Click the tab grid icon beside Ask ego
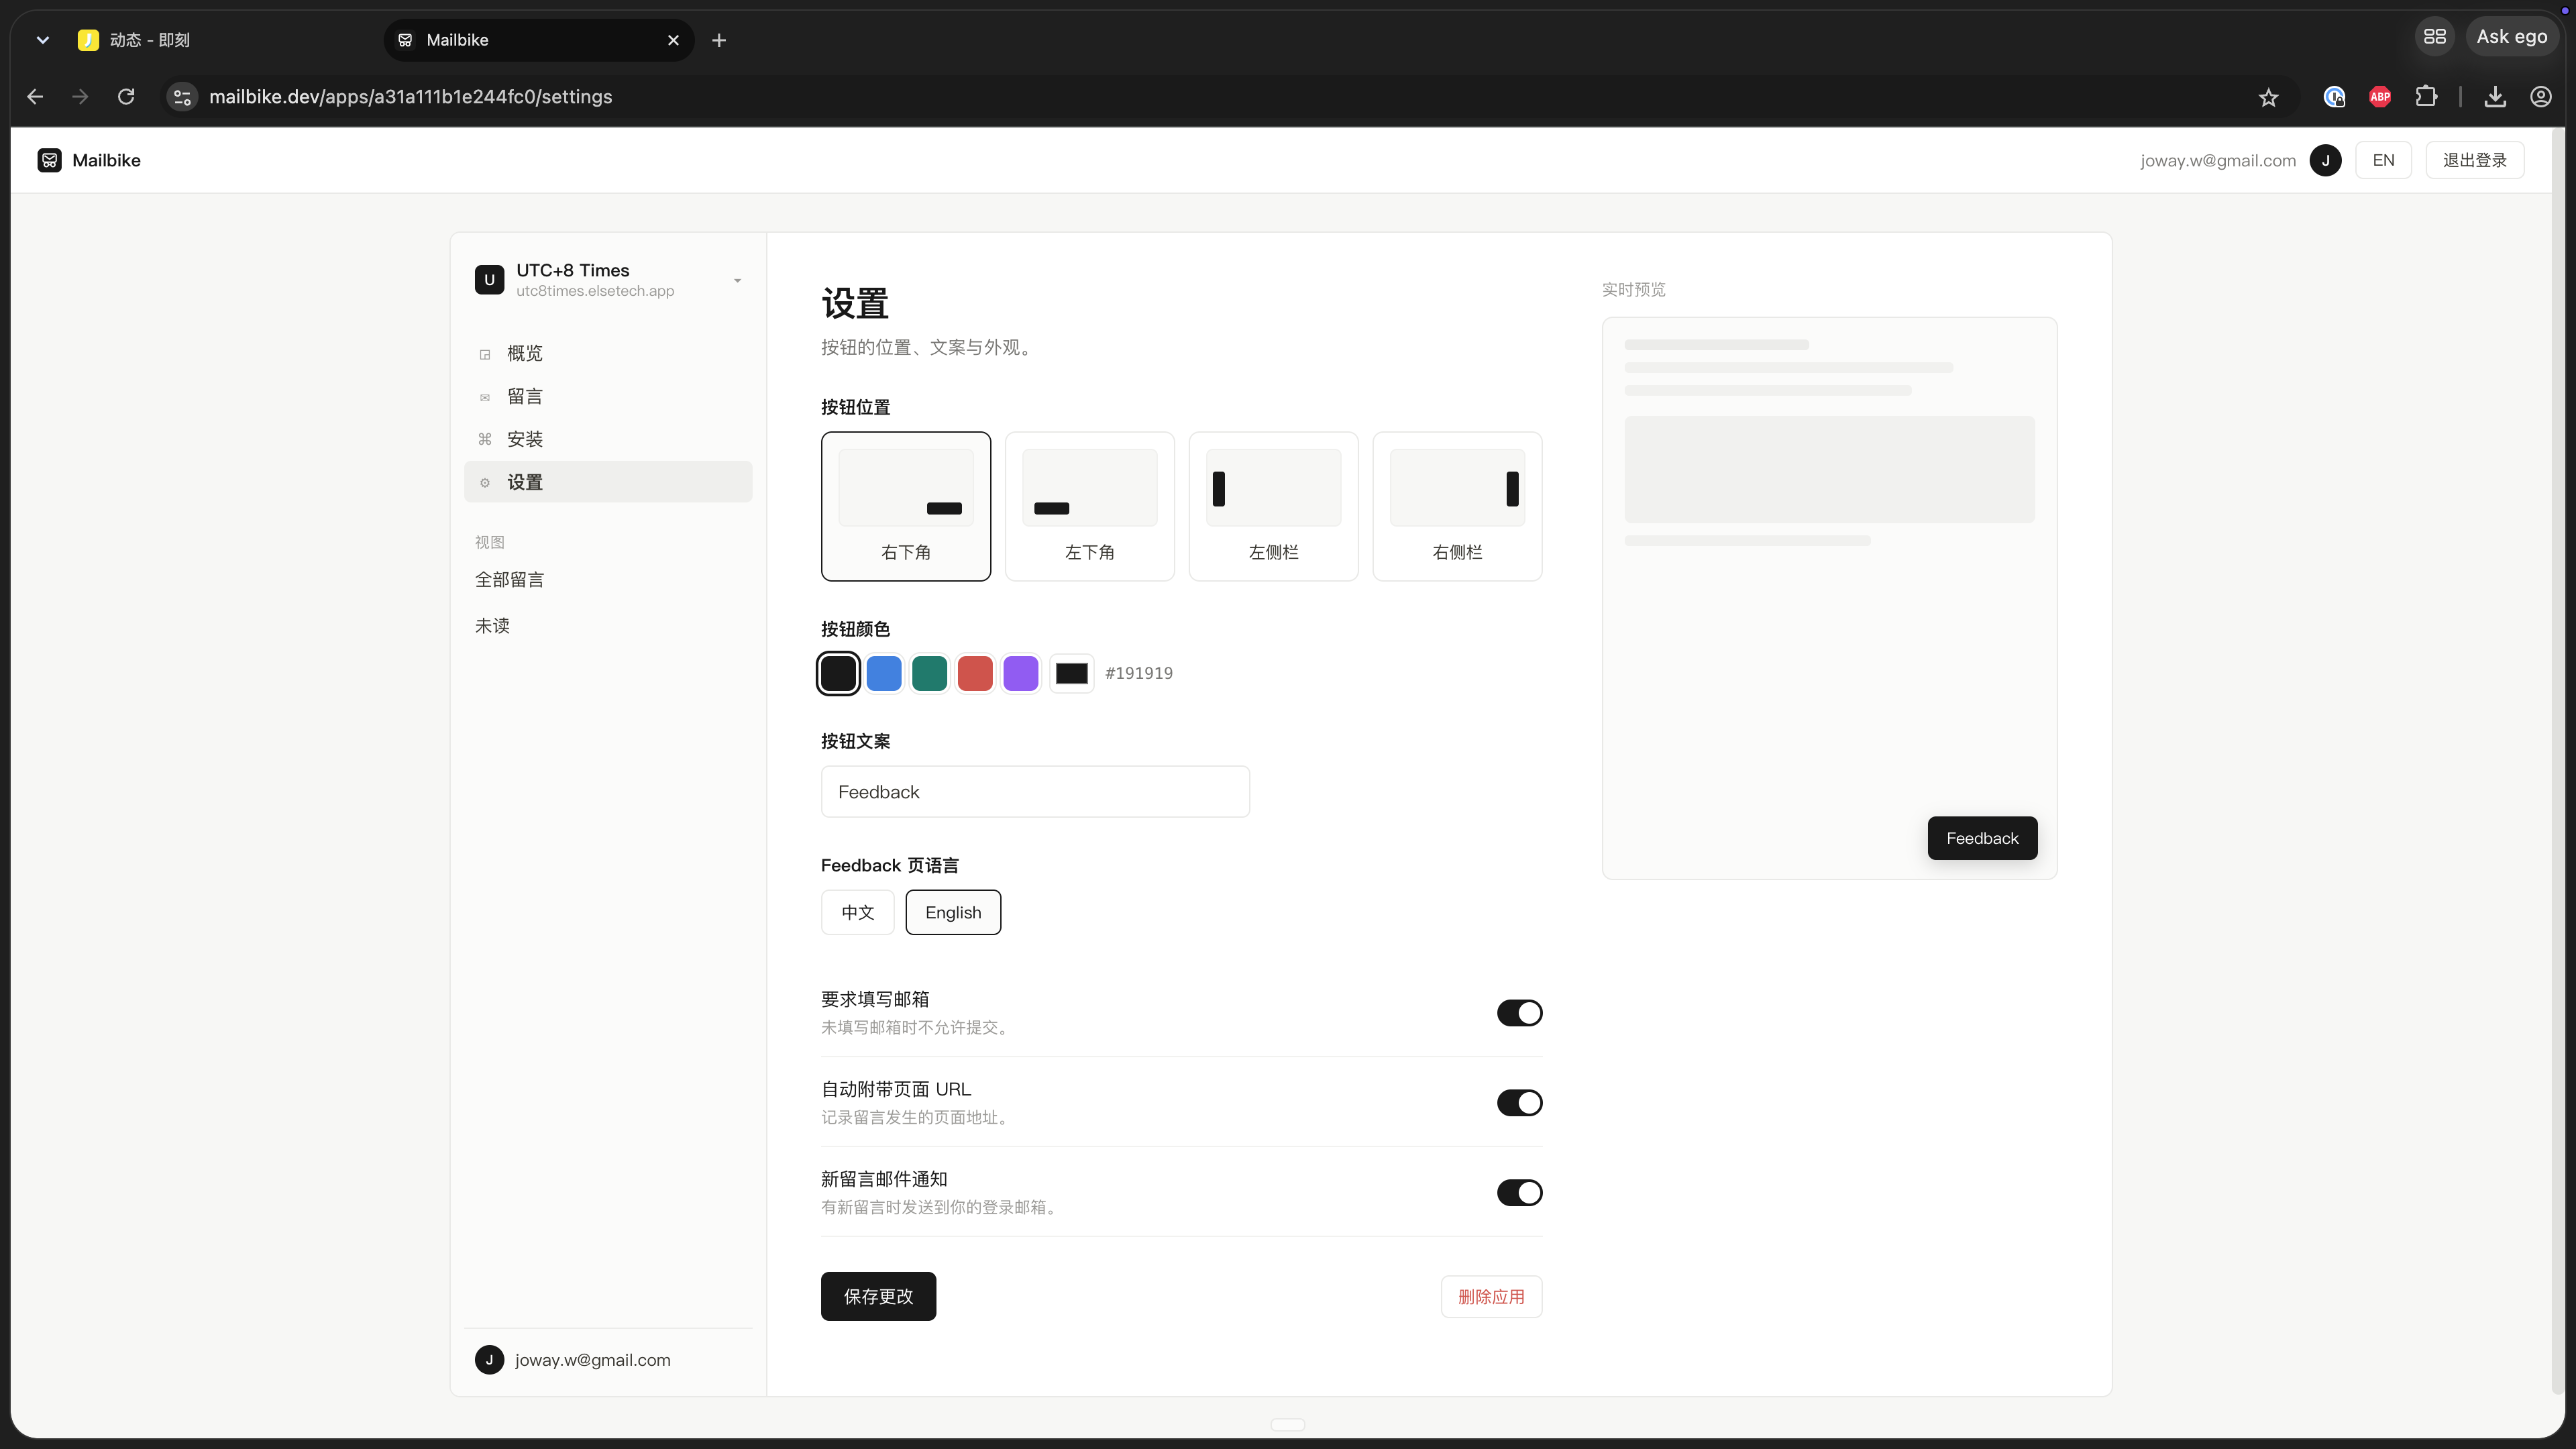Image resolution: width=2576 pixels, height=1449 pixels. click(2435, 37)
